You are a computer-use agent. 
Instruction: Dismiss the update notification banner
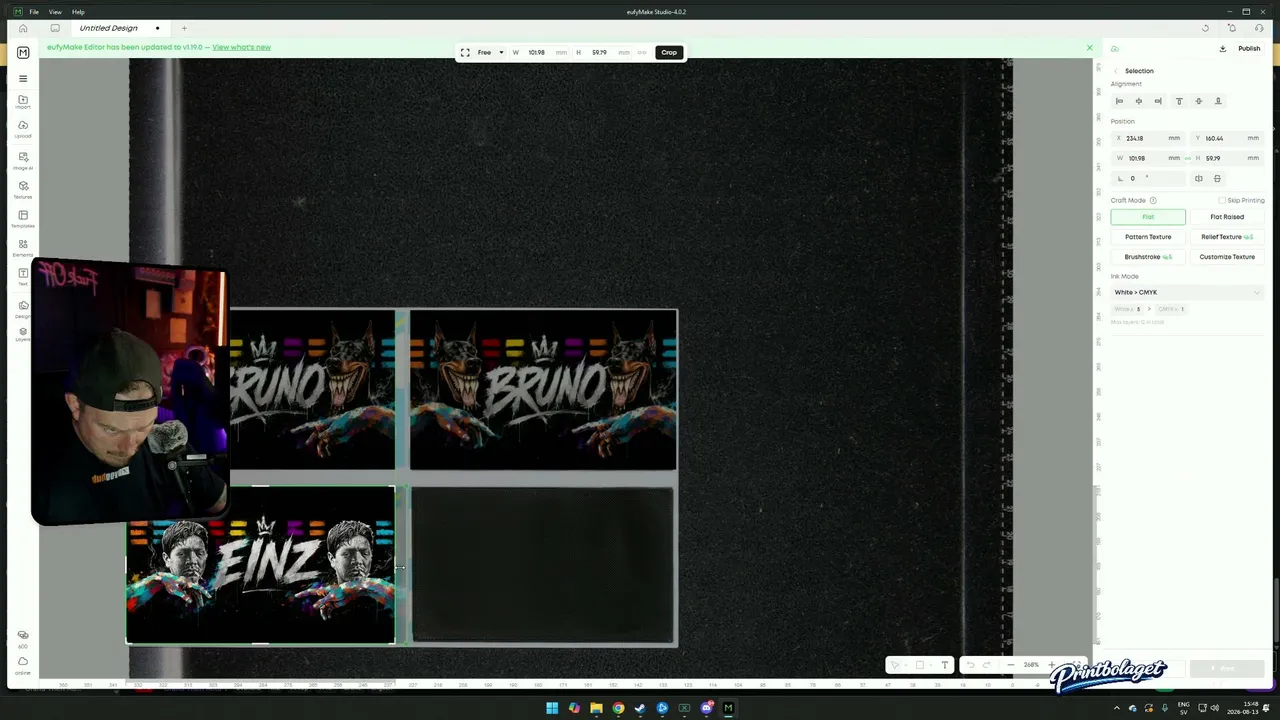coord(1090,47)
